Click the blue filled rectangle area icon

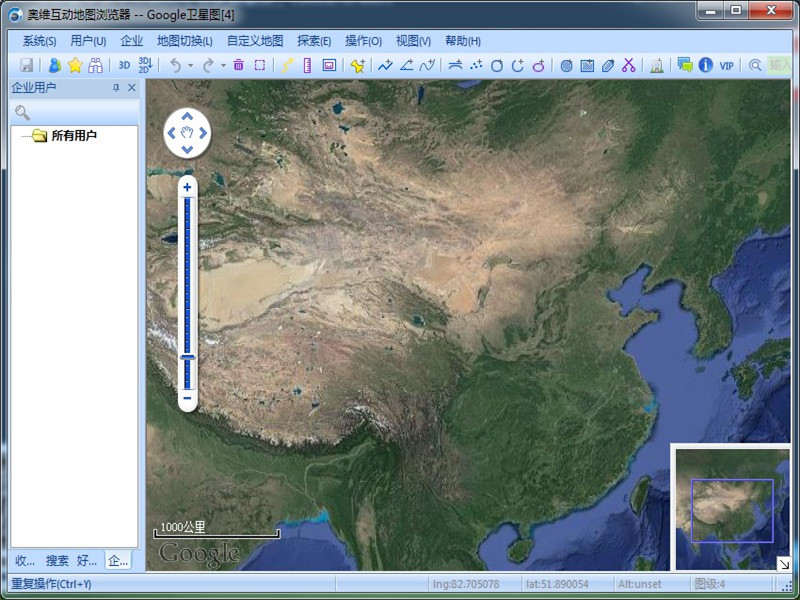coord(587,65)
